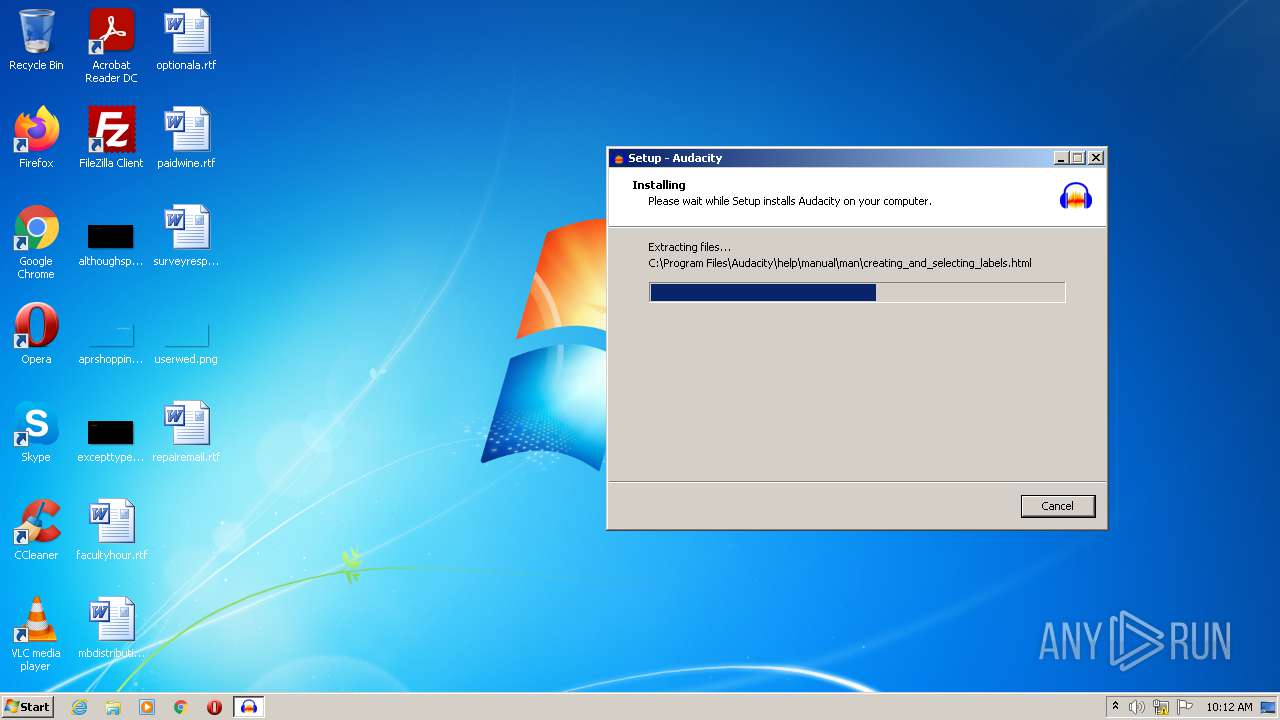Open the Windows Start menu
The image size is (1280, 720).
[x=27, y=706]
